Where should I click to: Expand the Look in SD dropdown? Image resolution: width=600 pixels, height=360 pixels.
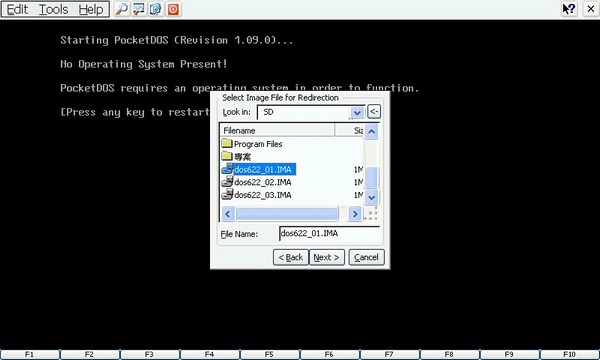pos(357,112)
